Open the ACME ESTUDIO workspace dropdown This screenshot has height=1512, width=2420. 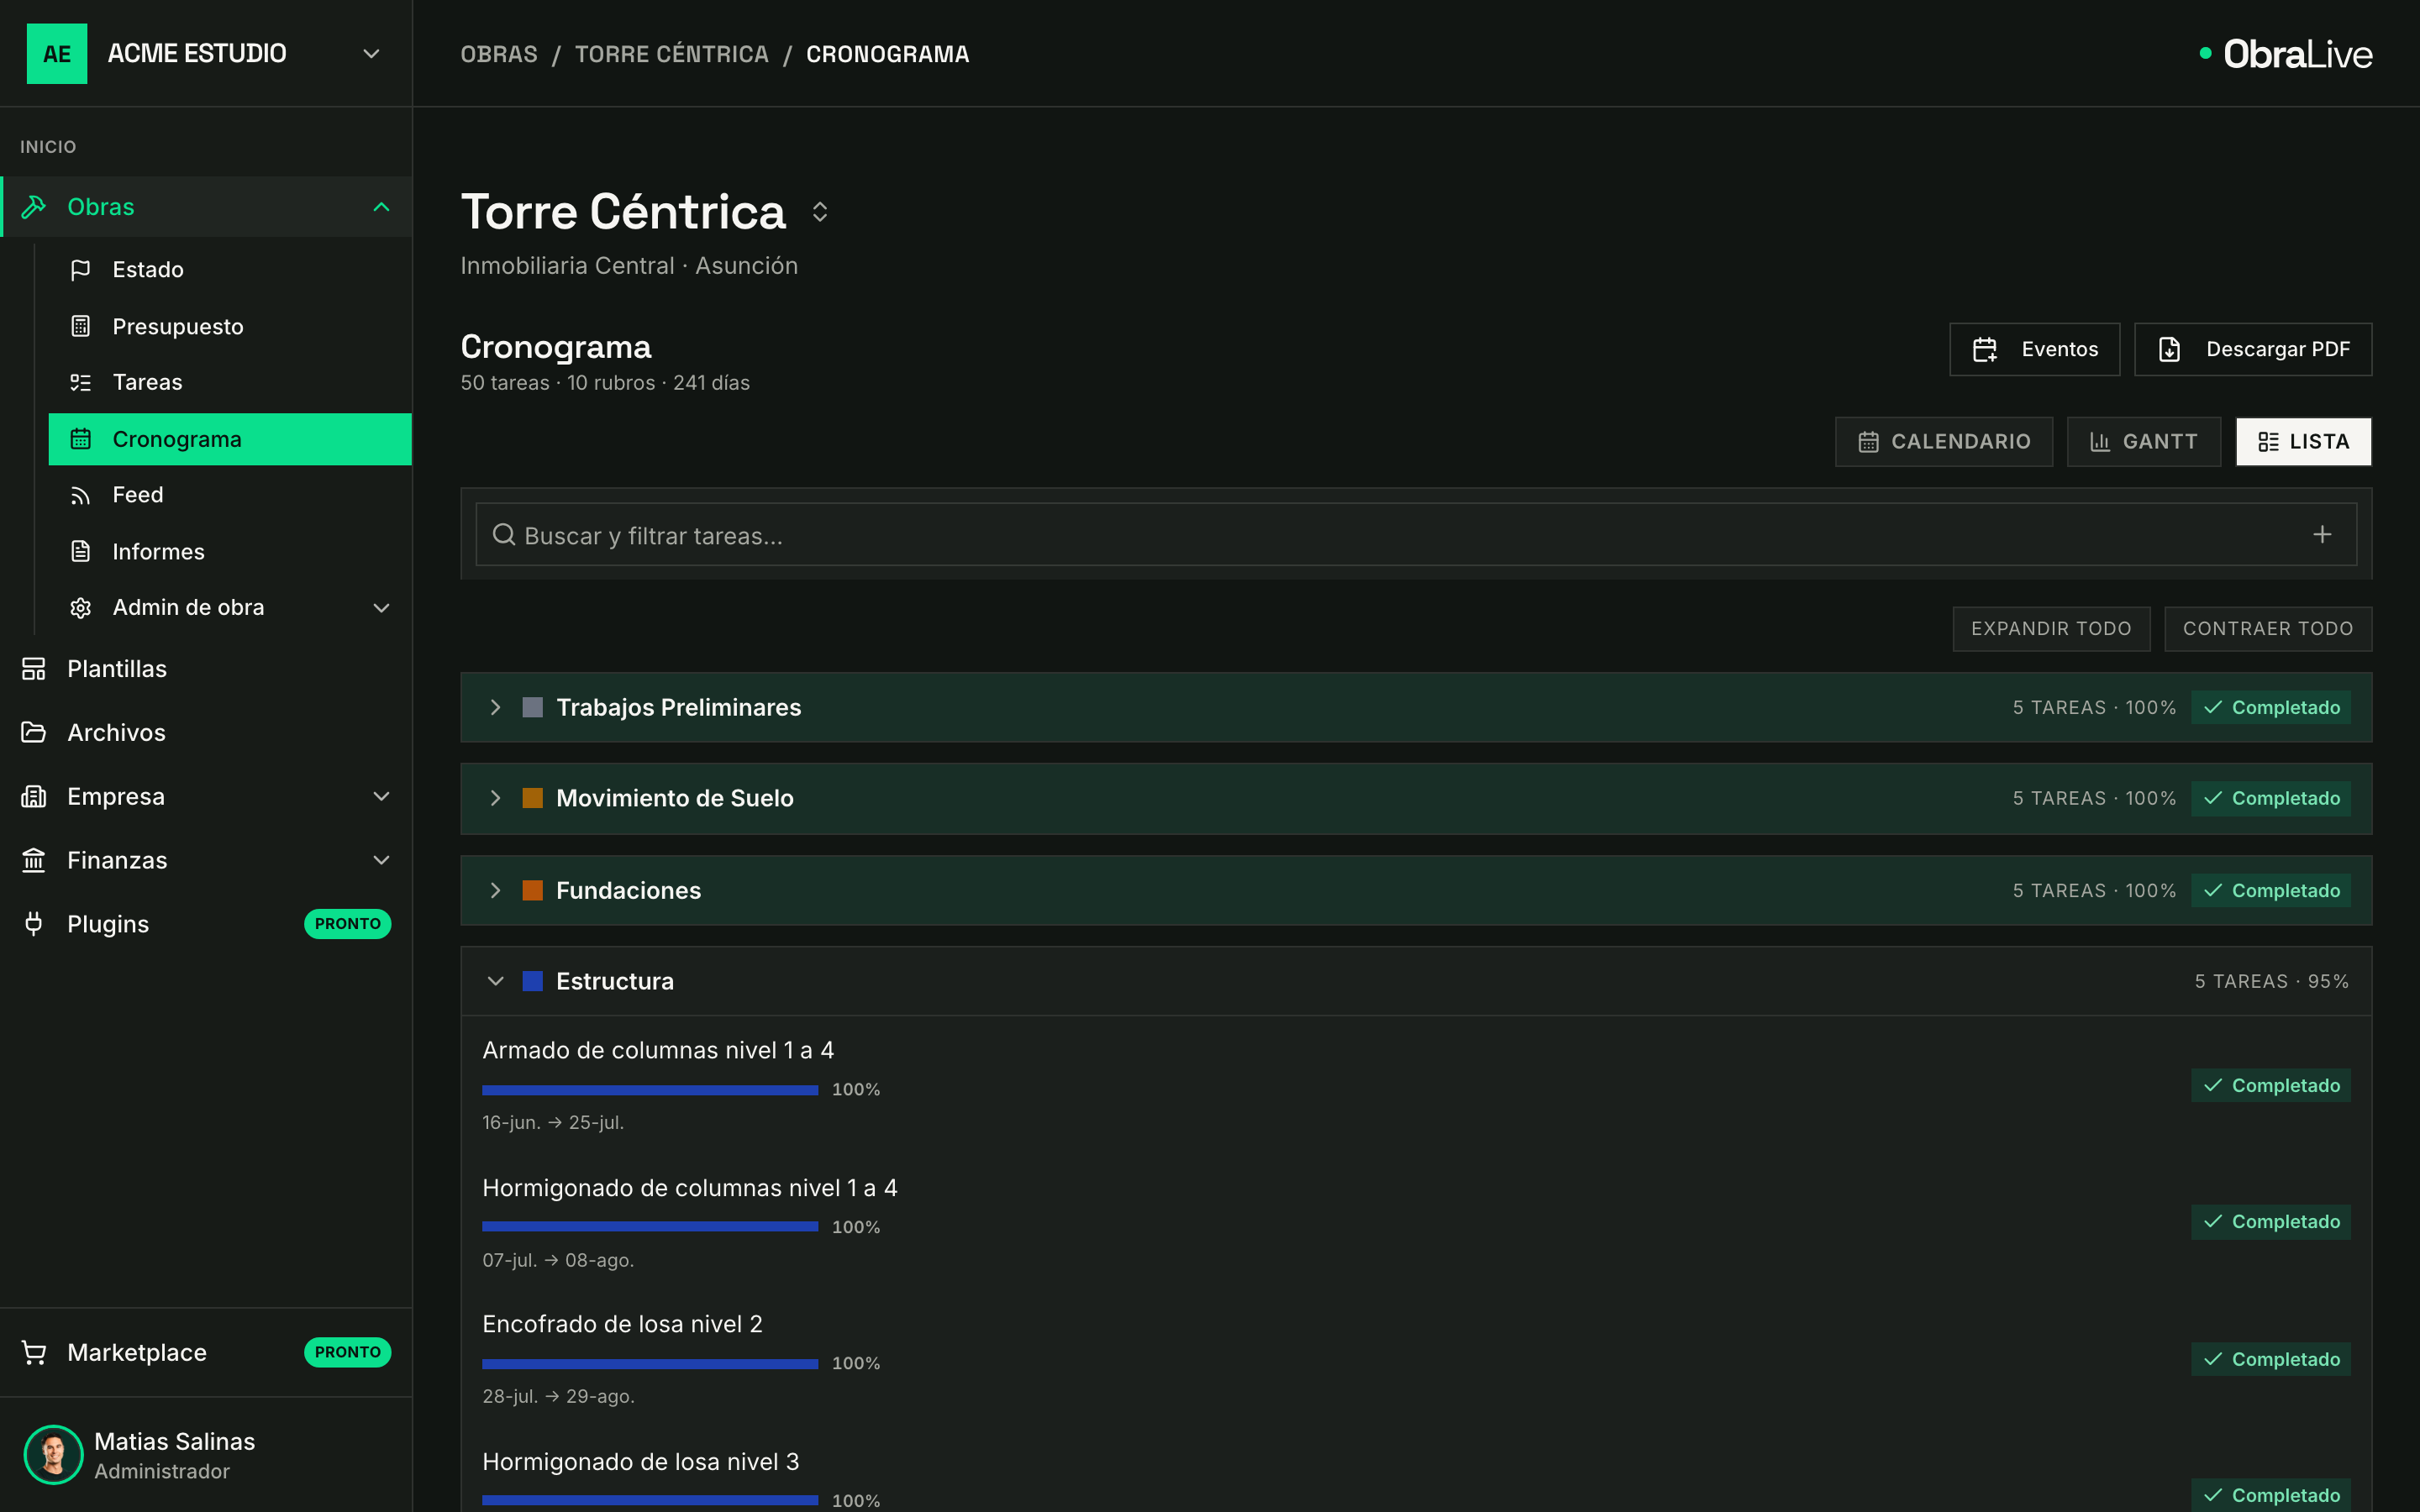click(x=371, y=53)
